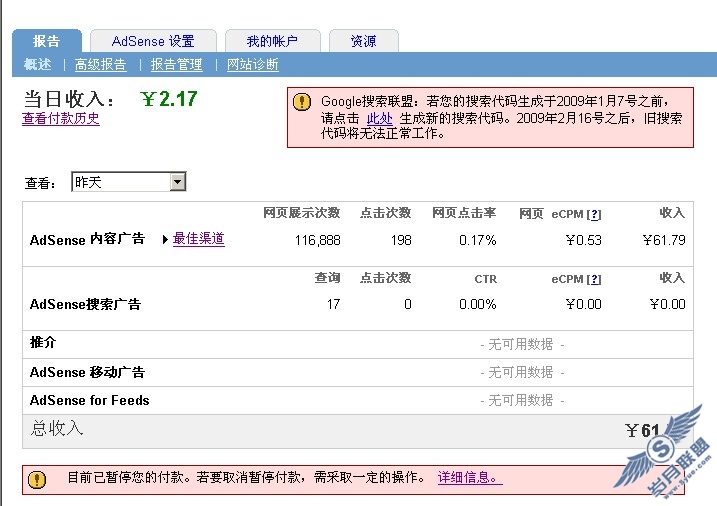
Task: Open 高级报告 in the sub-navigation
Action: point(100,65)
